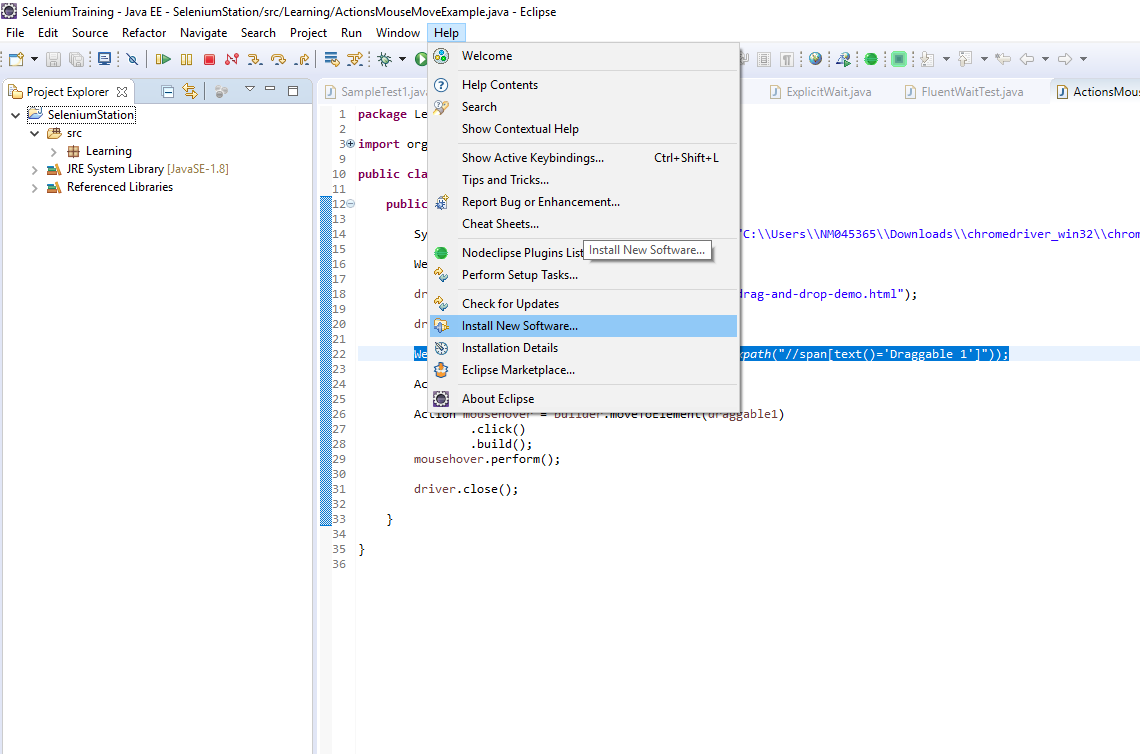This screenshot has height=754, width=1140.
Task: Click the Save toolbar icon
Action: pos(53,59)
